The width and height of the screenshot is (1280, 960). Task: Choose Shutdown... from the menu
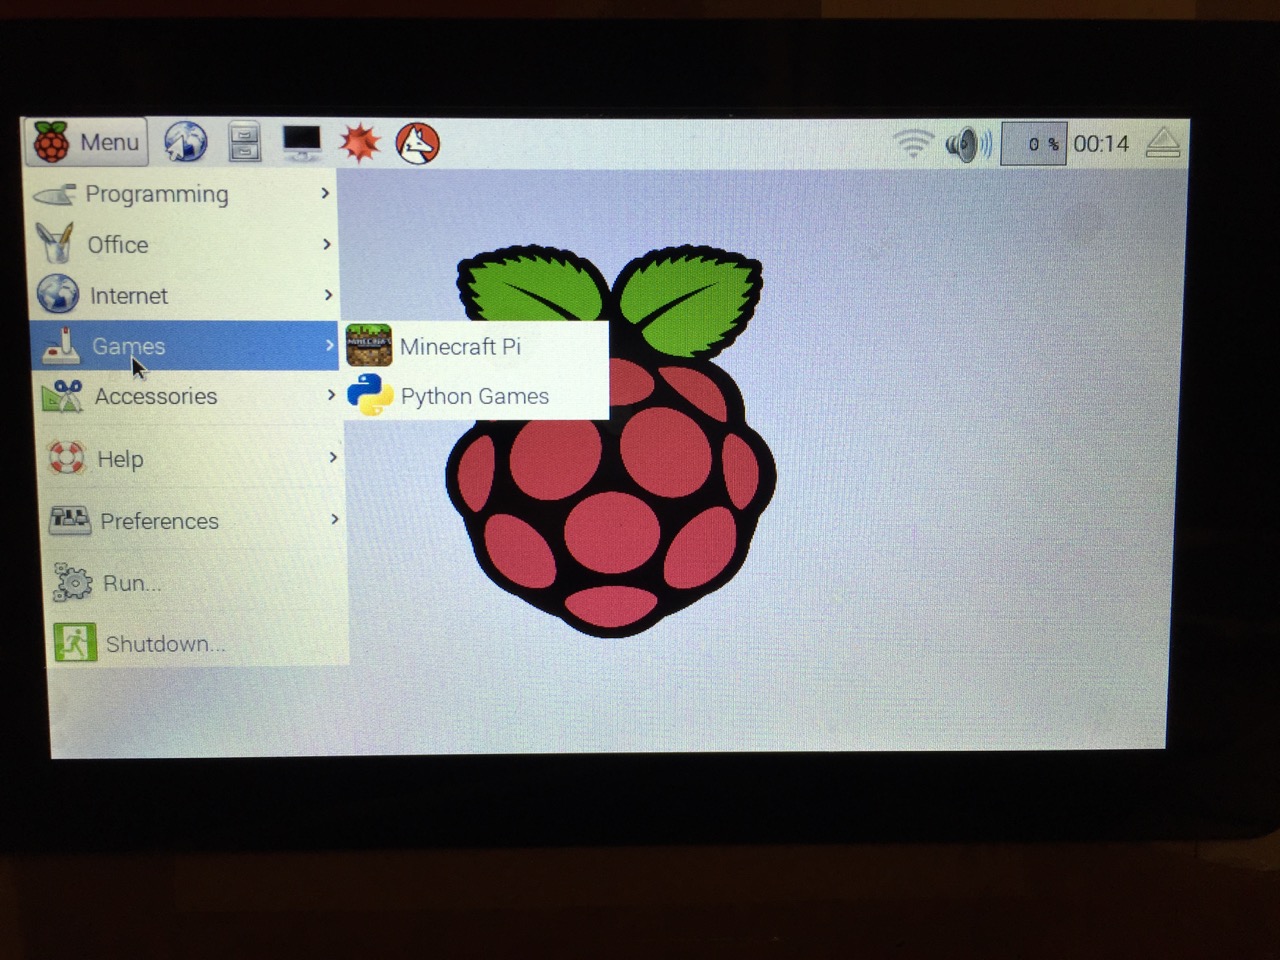tap(165, 644)
